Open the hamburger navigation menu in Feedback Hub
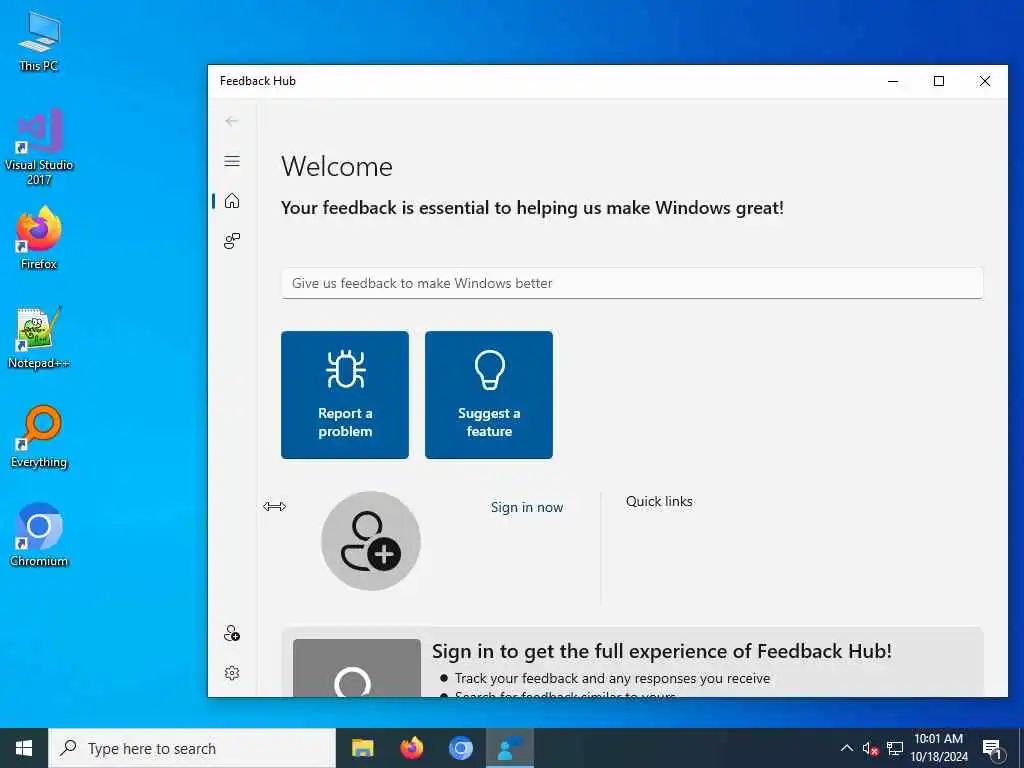 232,161
